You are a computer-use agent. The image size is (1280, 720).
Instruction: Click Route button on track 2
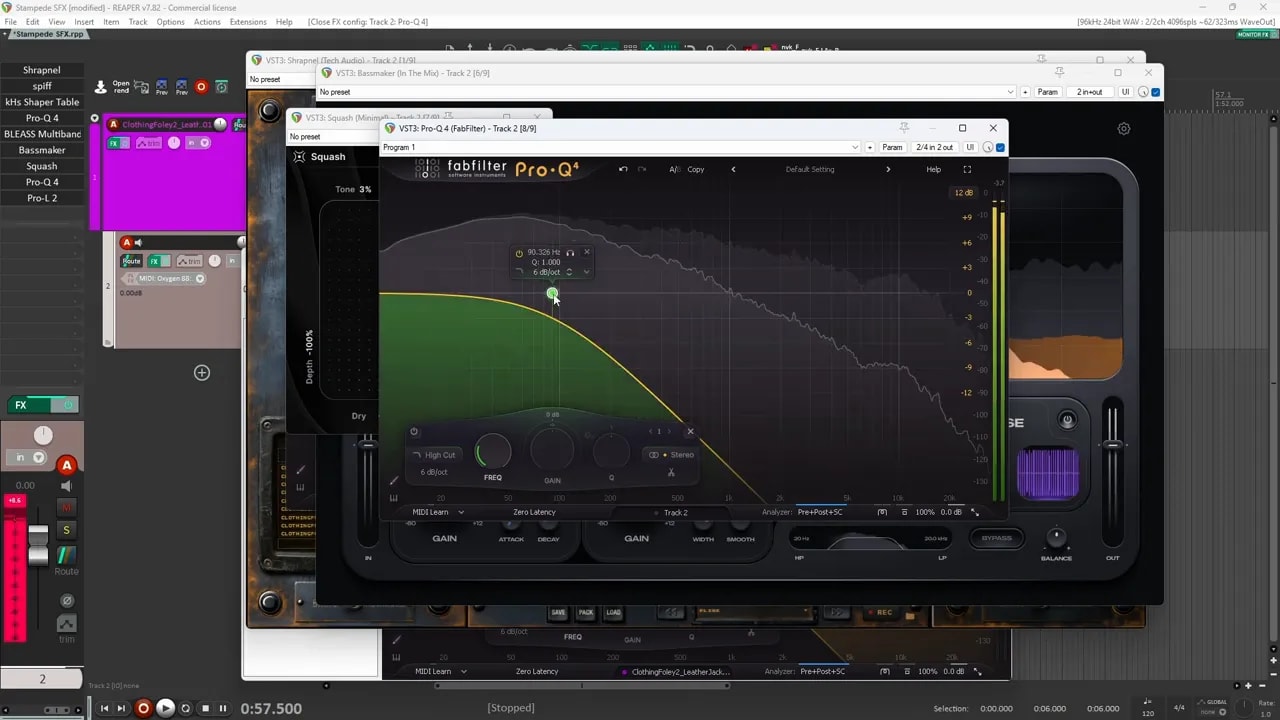131,261
